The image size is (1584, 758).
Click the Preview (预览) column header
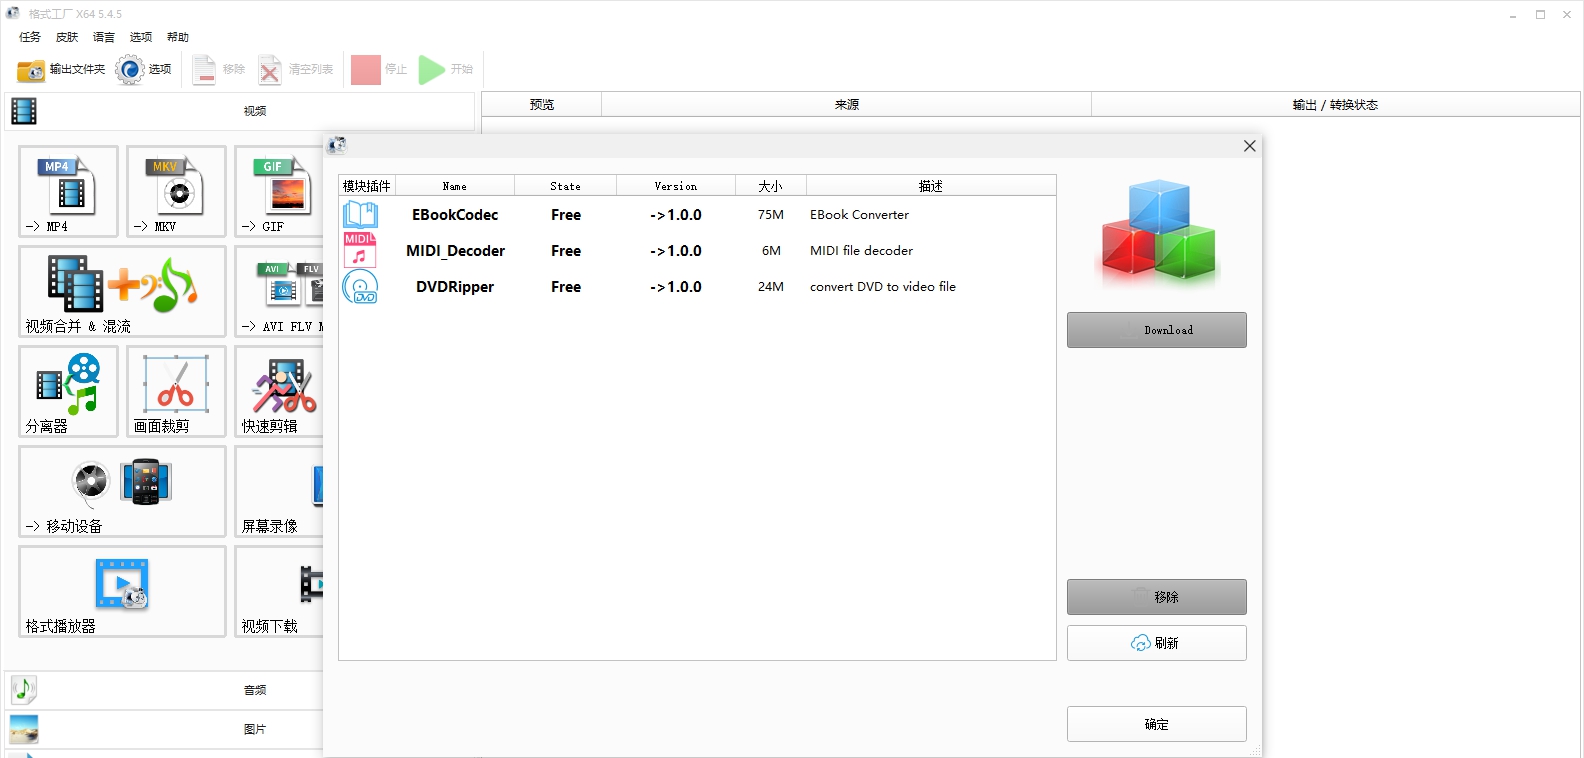pos(542,105)
